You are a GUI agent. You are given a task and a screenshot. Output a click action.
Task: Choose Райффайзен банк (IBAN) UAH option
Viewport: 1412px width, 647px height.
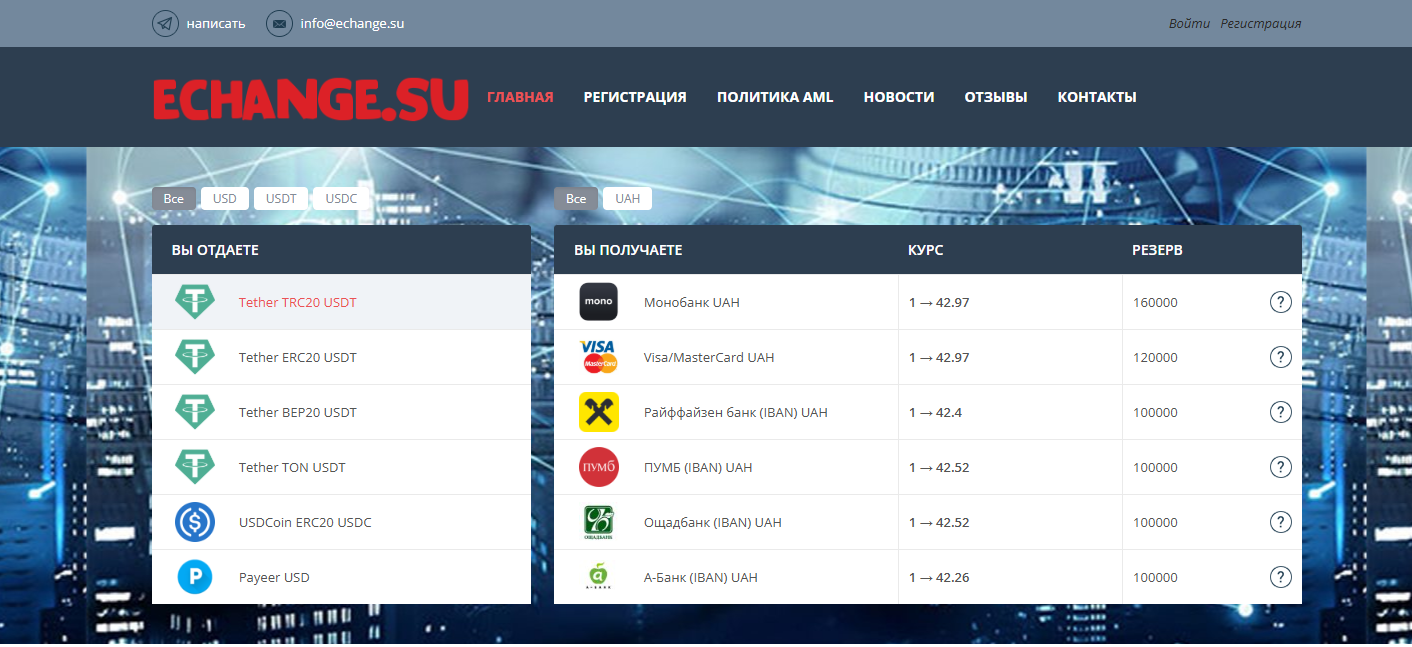pos(736,412)
